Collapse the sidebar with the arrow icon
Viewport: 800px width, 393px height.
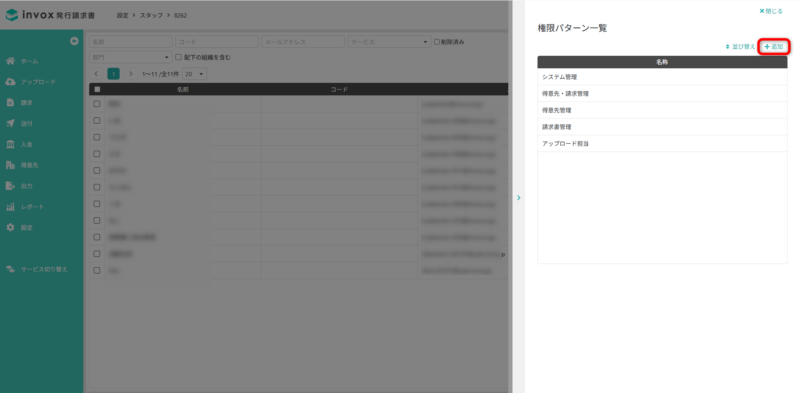point(74,41)
